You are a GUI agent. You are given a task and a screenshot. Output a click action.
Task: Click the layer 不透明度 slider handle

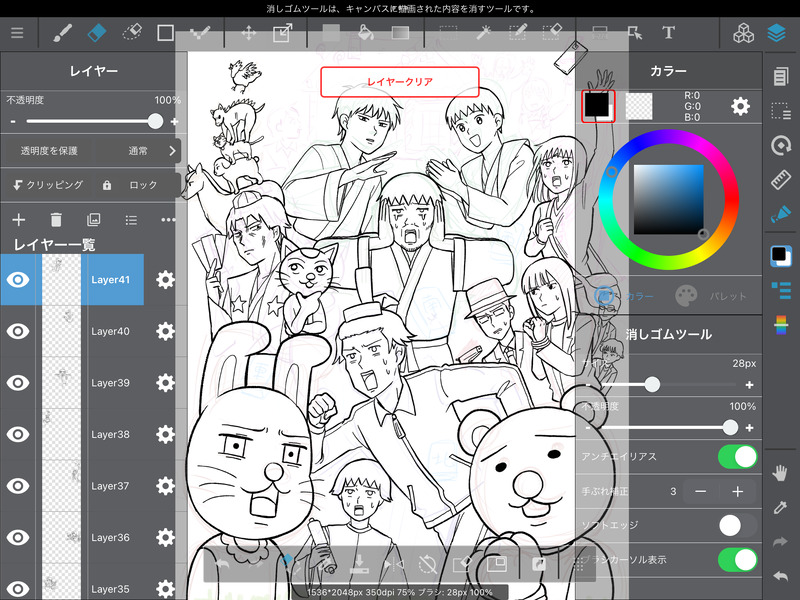point(155,121)
